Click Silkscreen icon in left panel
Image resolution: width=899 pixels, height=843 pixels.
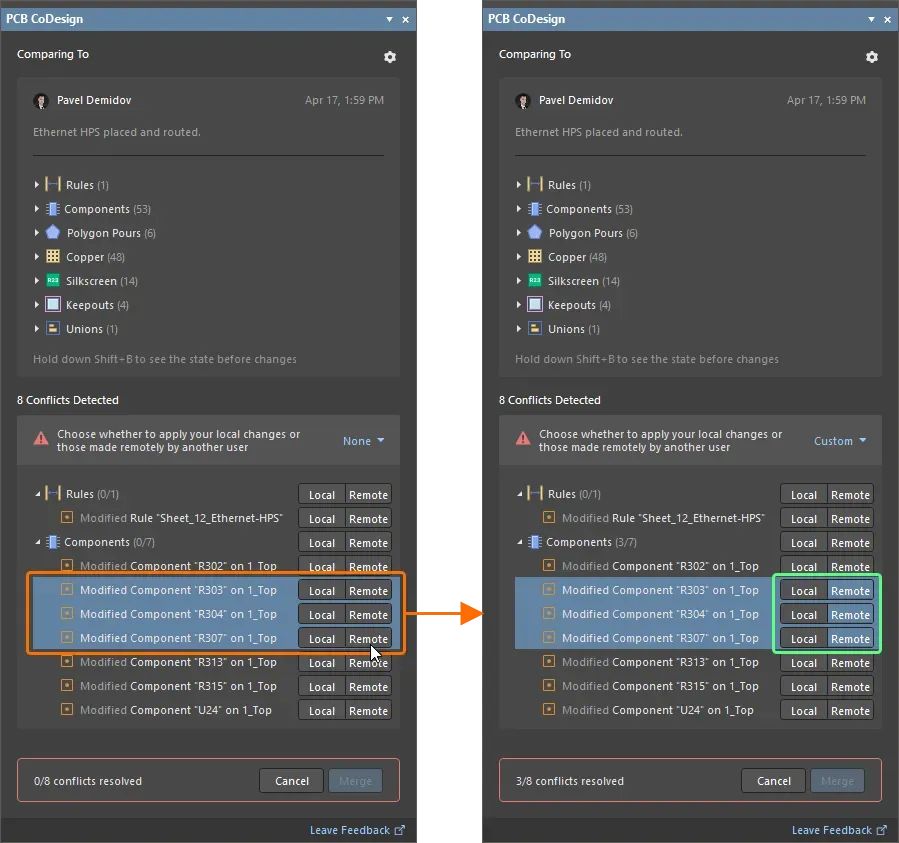(53, 280)
